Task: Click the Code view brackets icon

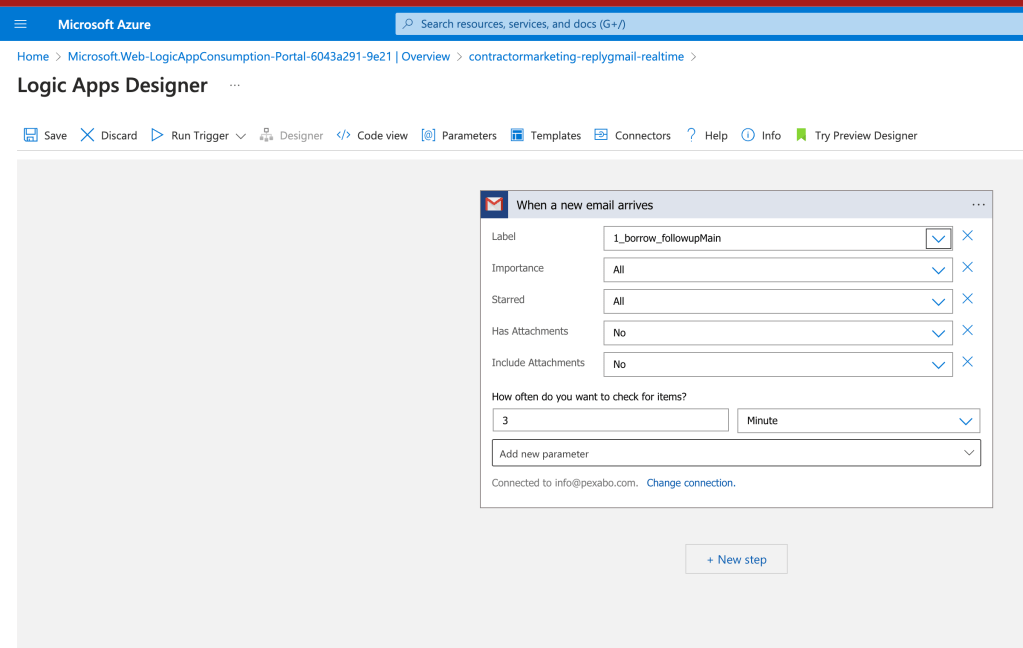Action: click(x=343, y=135)
